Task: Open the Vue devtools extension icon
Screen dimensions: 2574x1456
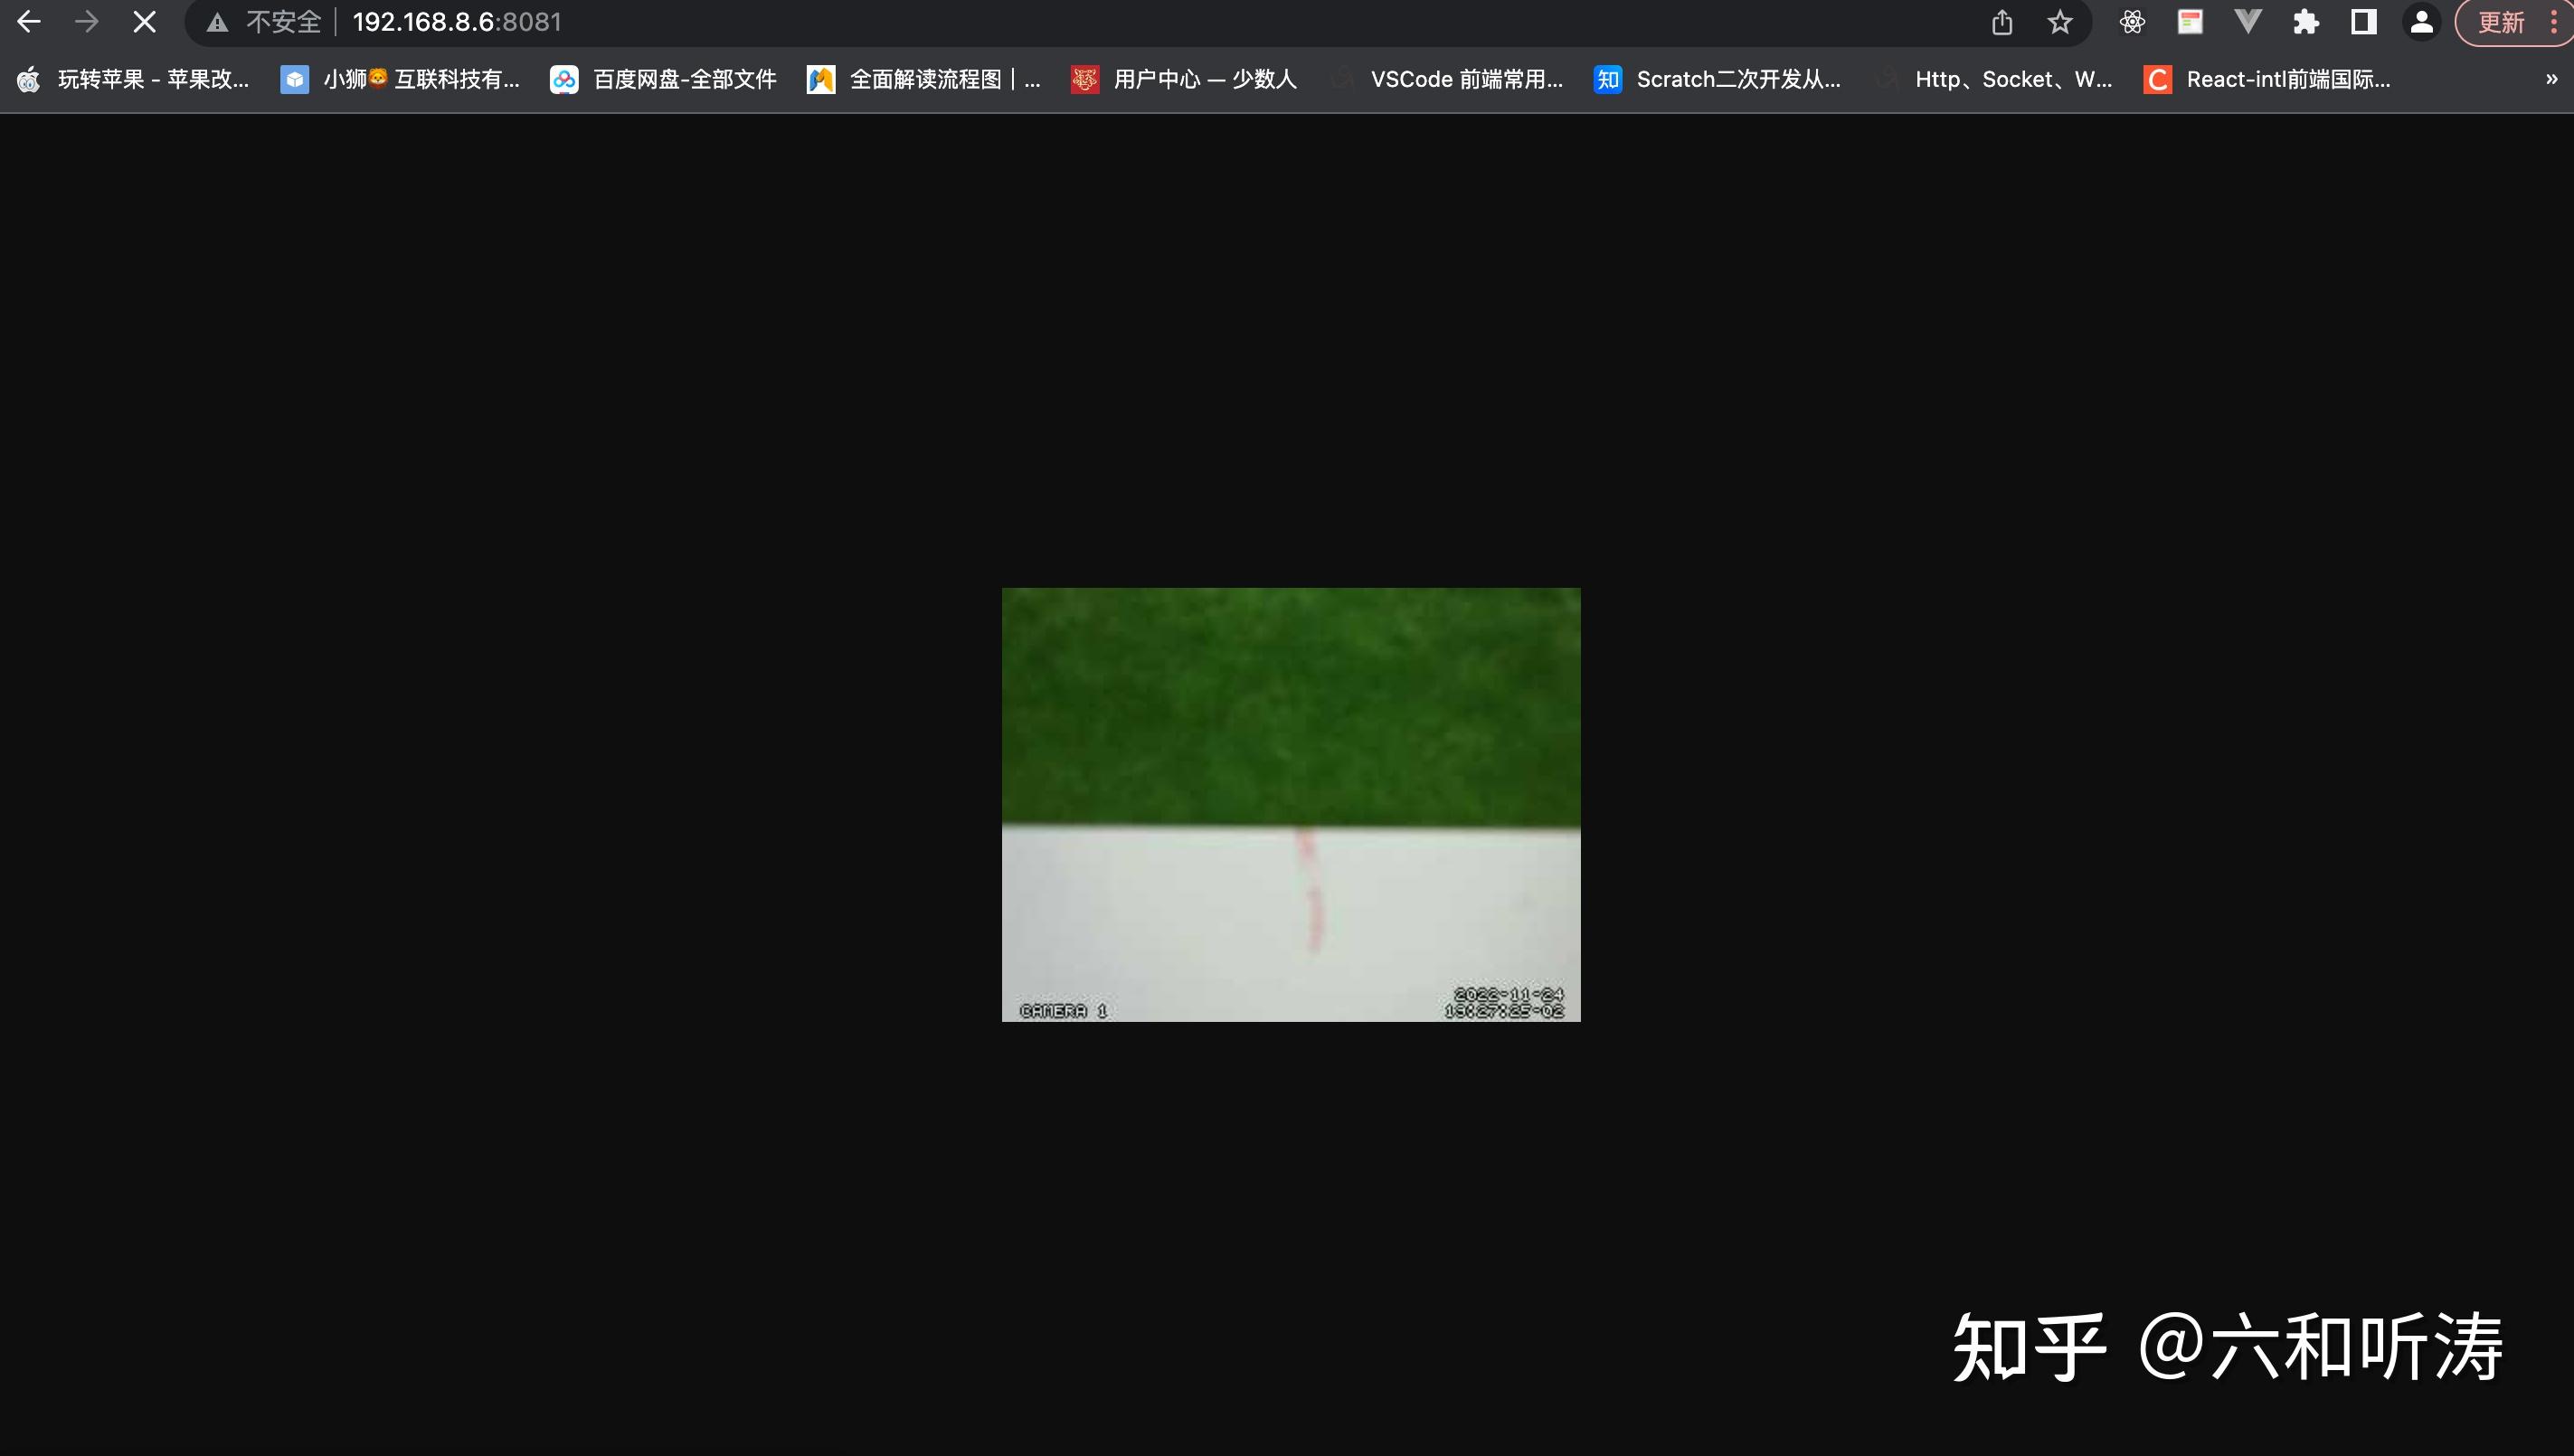Action: coord(2248,22)
